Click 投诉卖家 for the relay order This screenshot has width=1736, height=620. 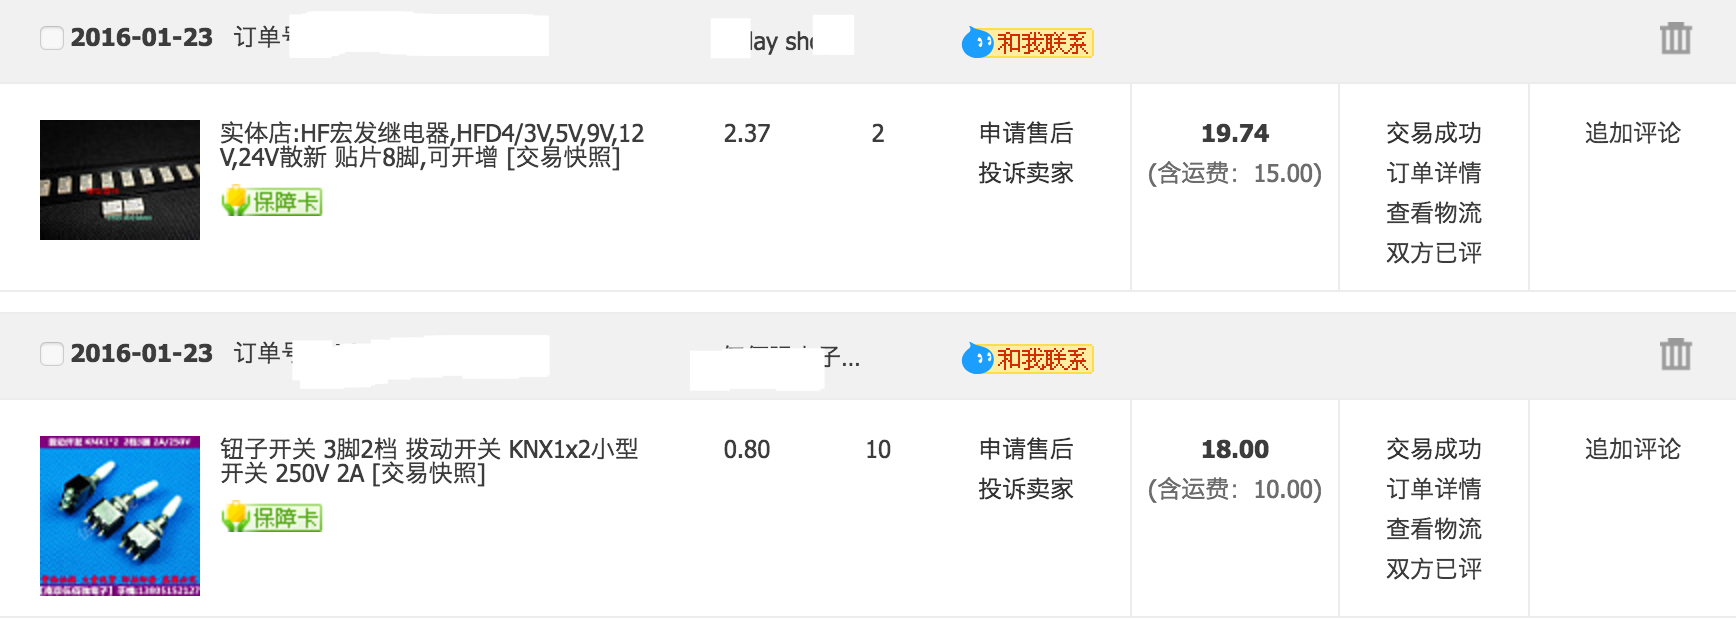1026,173
